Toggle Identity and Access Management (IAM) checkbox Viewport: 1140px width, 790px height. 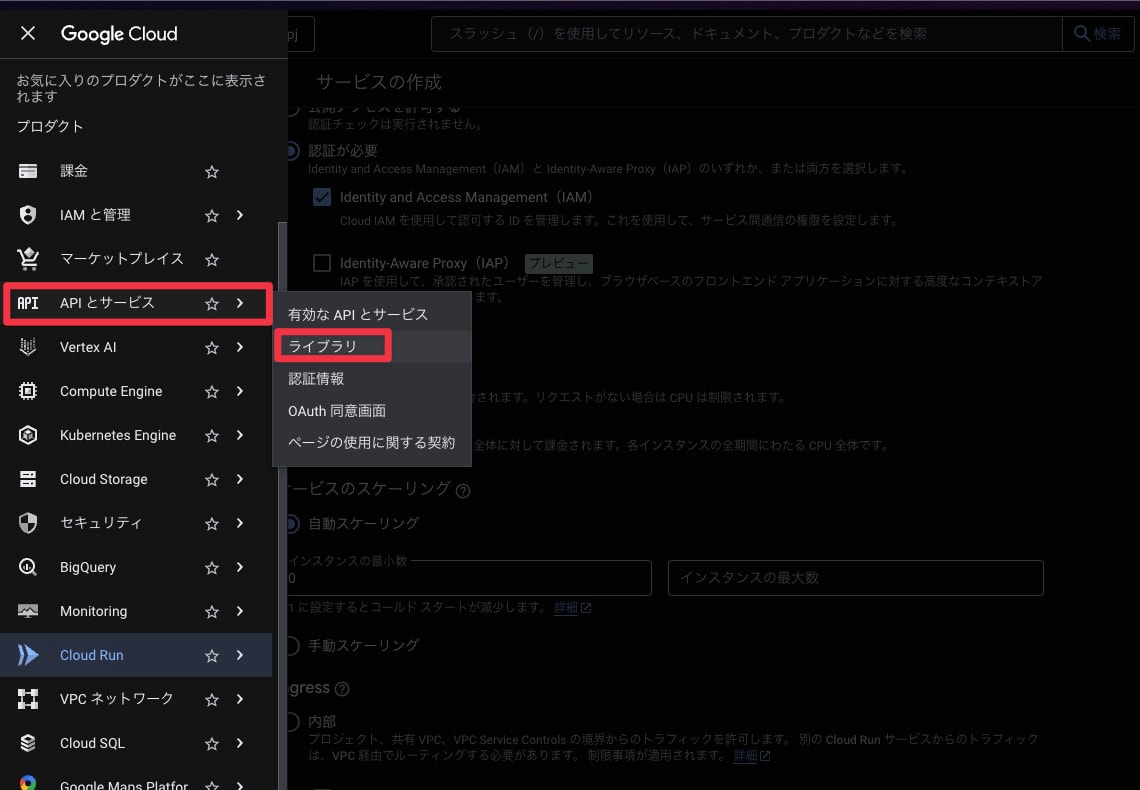pyautogui.click(x=322, y=197)
